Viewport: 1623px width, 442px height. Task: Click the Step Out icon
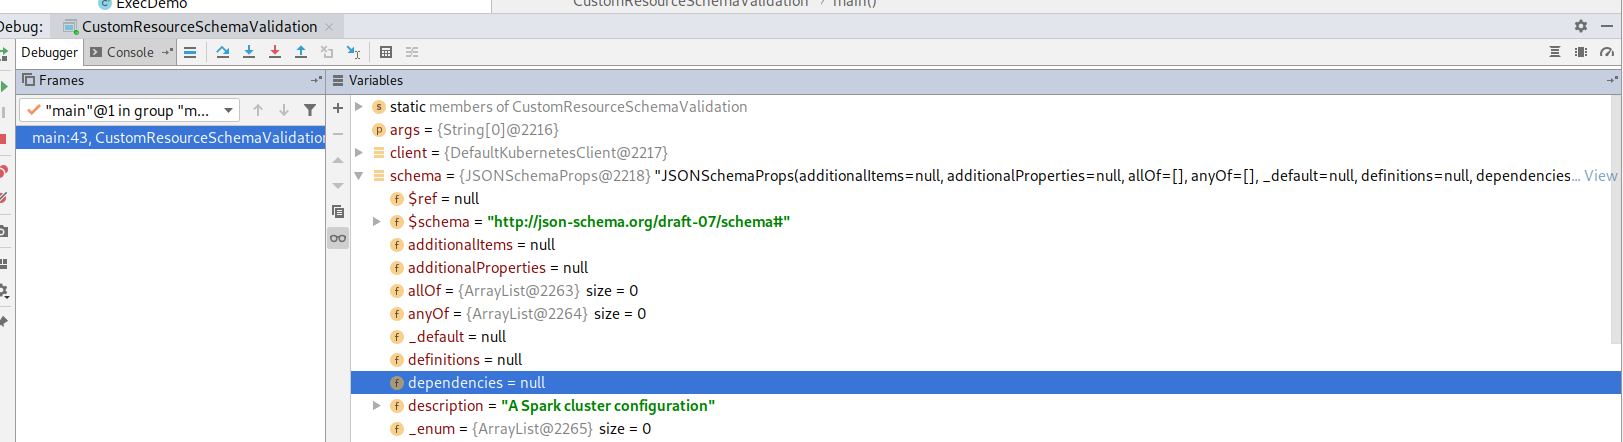pyautogui.click(x=301, y=52)
